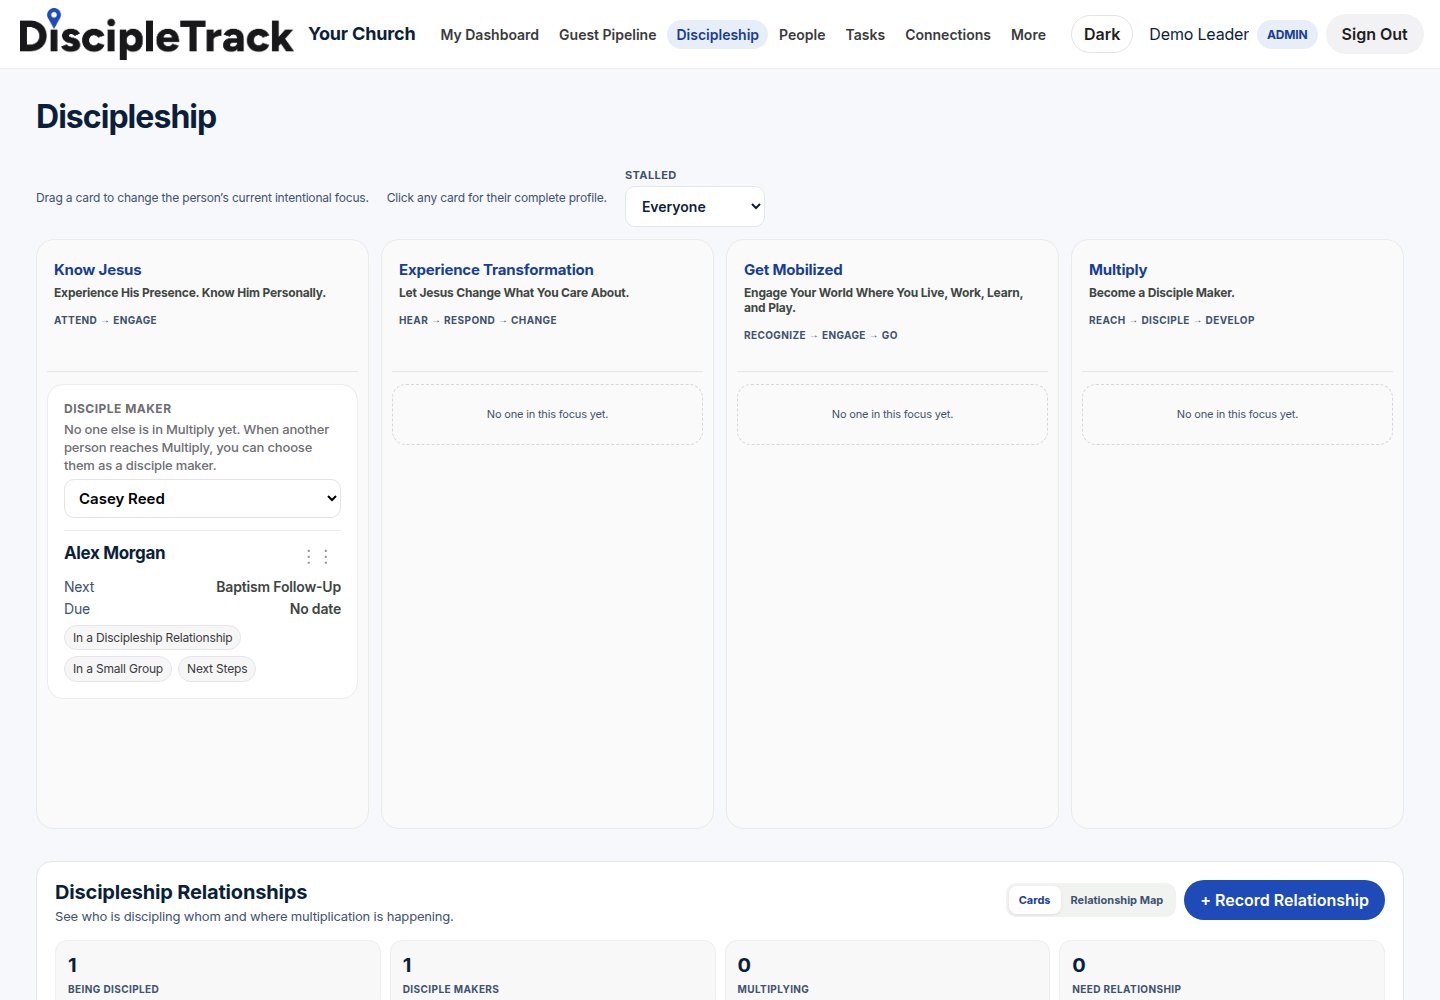The width and height of the screenshot is (1440, 1000).
Task: Click the DISCIPLE MAKER label
Action: (118, 409)
